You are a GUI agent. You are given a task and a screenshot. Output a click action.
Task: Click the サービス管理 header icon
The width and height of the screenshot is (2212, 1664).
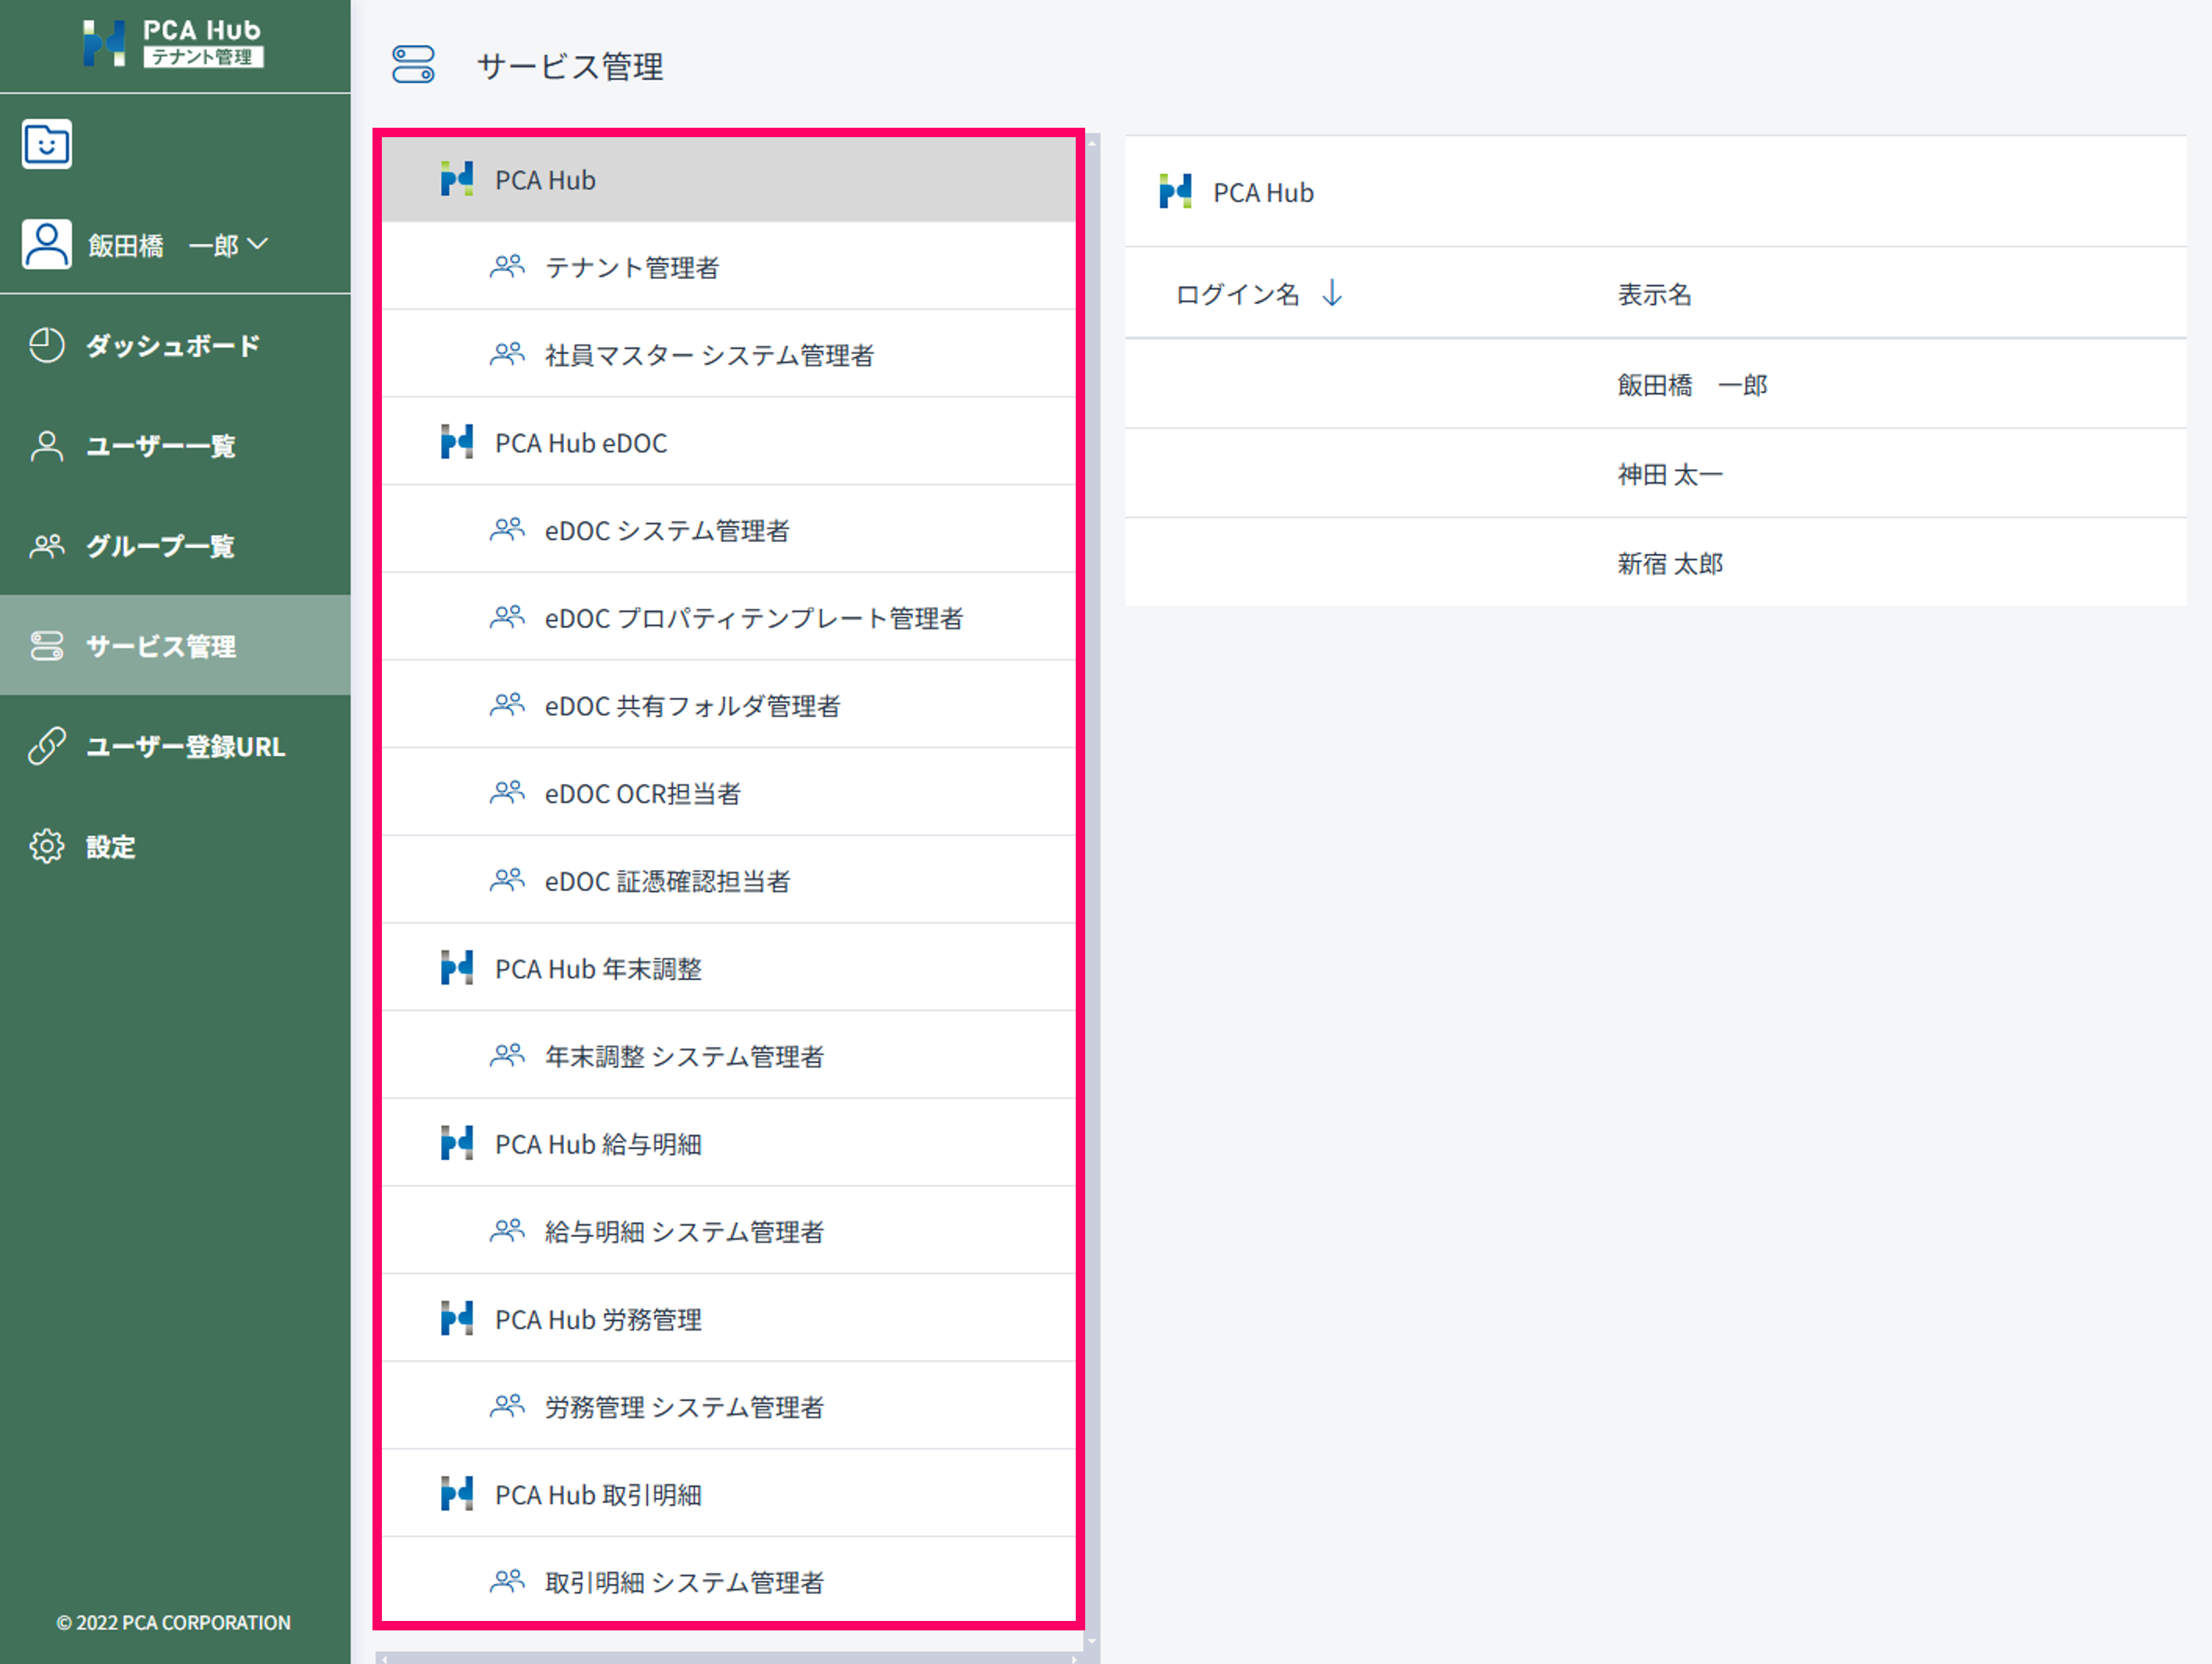coord(413,65)
